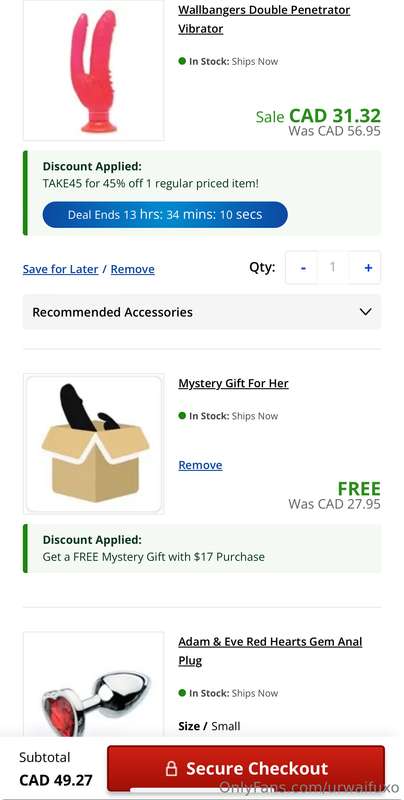Open the Mystery Gift For Her product page
404x800 pixels.
(233, 383)
